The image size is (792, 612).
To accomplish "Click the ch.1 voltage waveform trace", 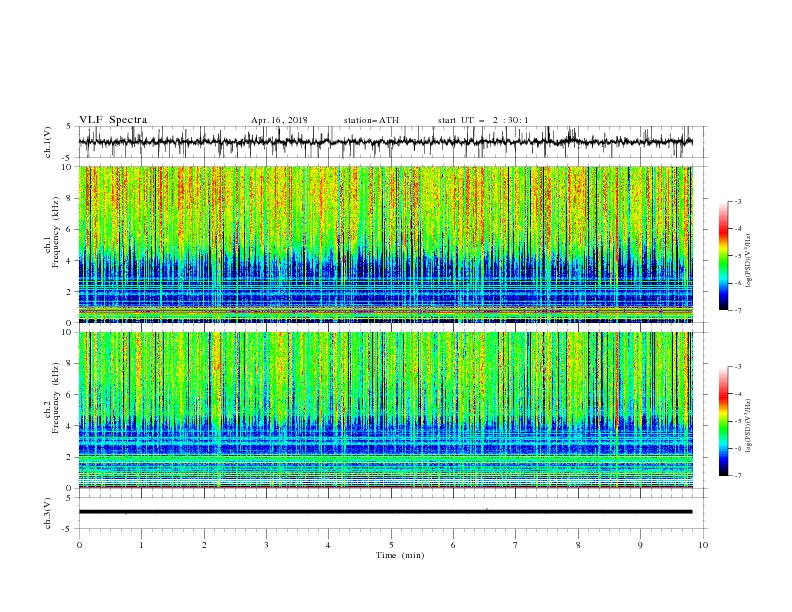I will (385, 142).
